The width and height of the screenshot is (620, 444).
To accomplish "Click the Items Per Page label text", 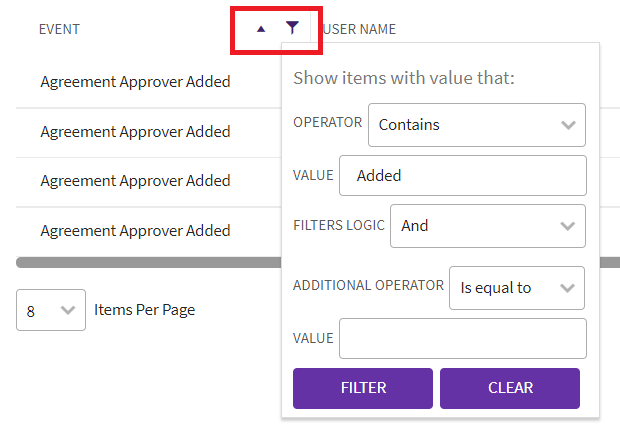I will [144, 310].
